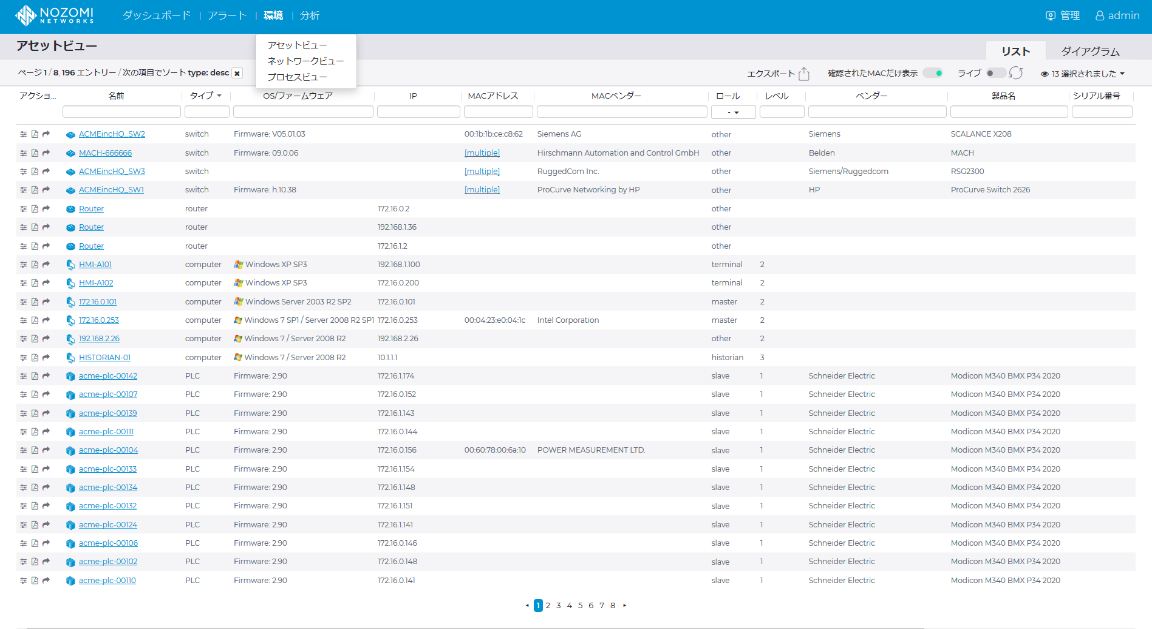Switch to the ダイアグラム tab
Image resolution: width=1152 pixels, height=629 pixels.
tap(1090, 51)
